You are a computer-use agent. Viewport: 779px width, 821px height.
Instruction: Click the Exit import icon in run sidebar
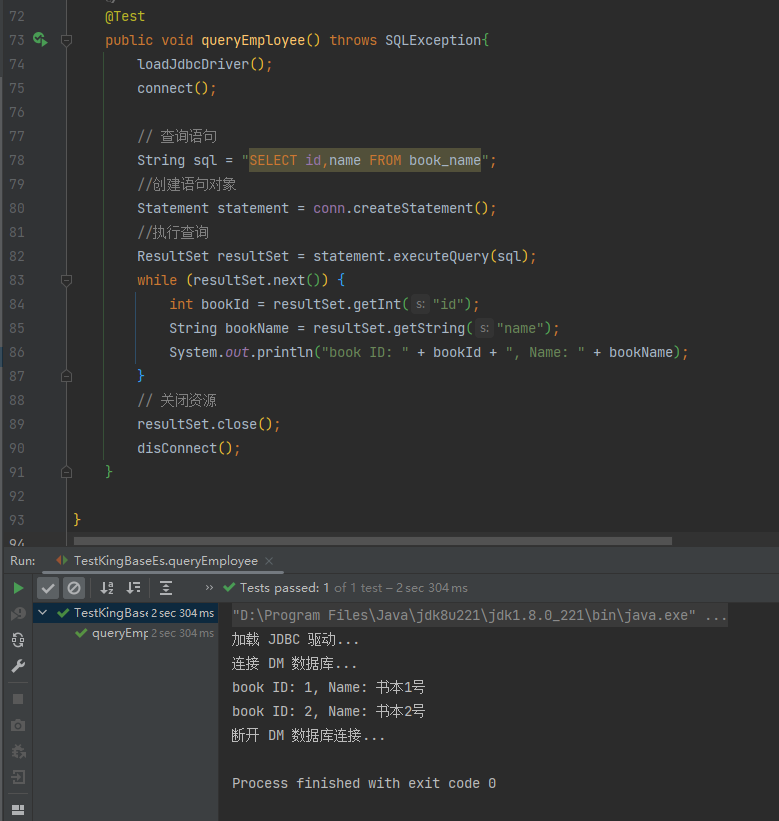click(x=18, y=777)
